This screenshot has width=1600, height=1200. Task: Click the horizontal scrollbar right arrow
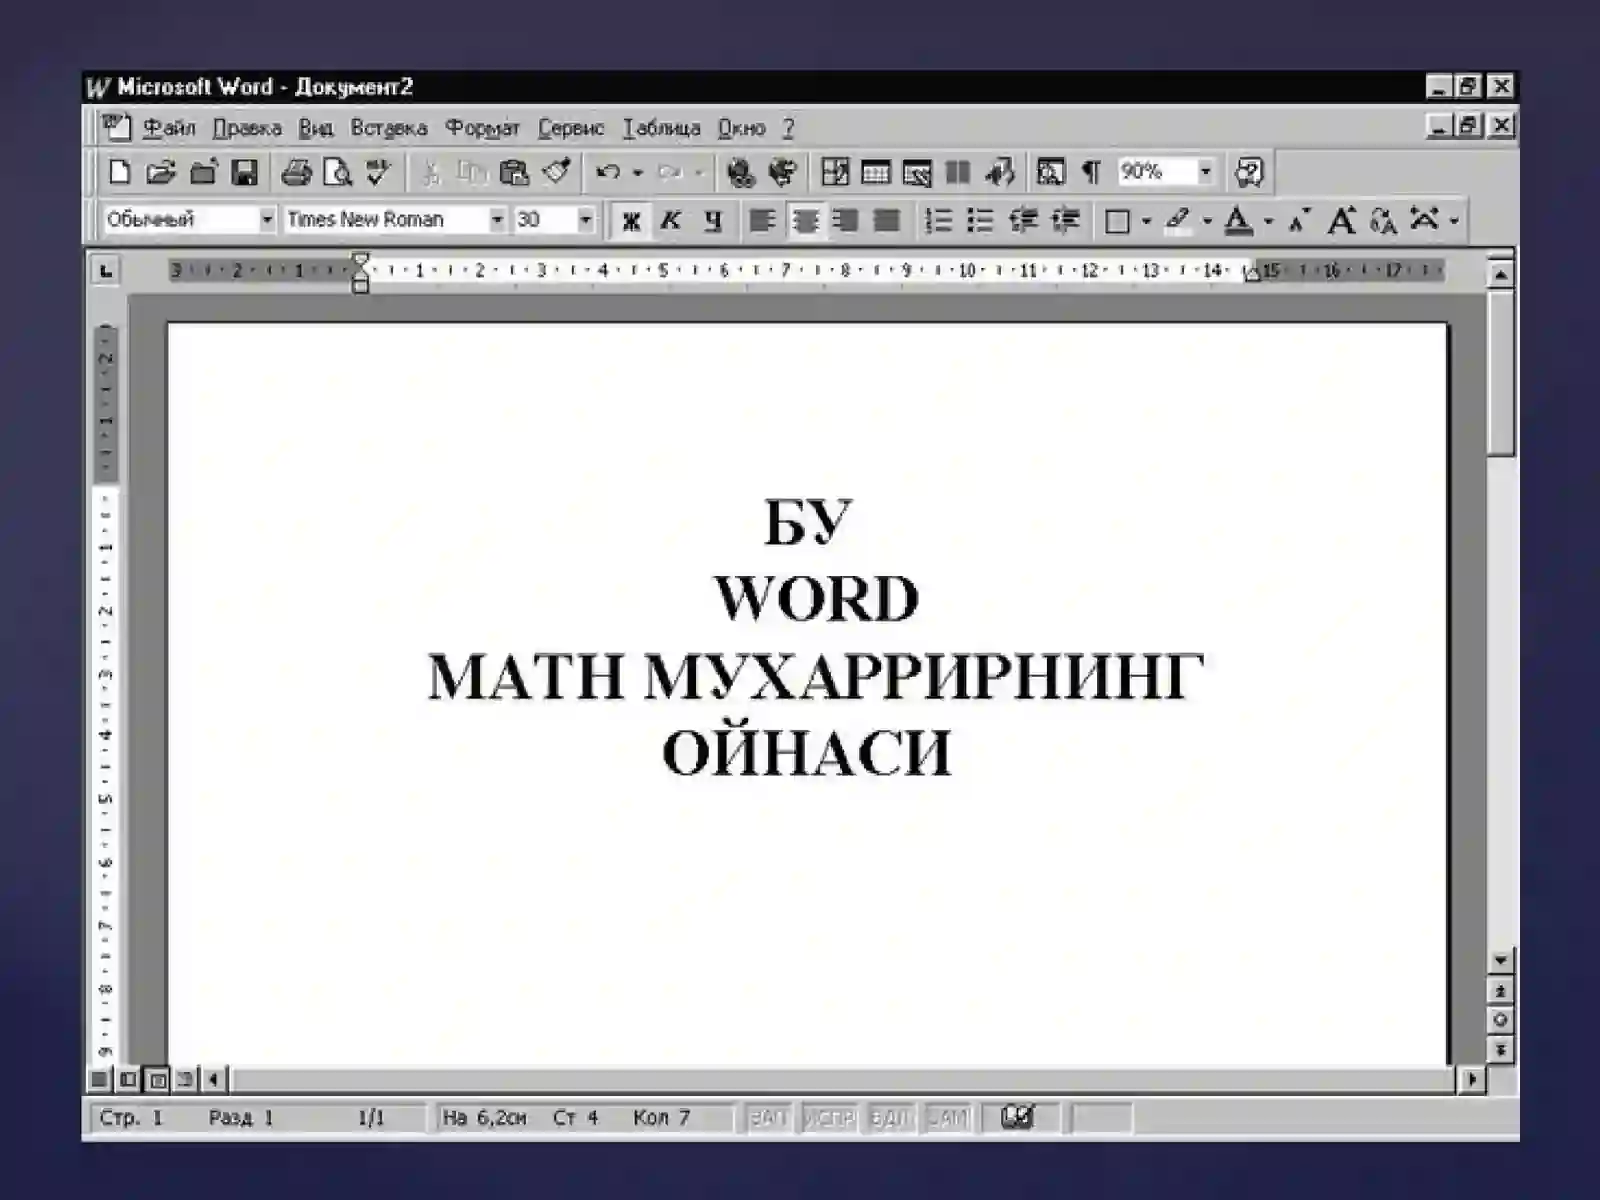coord(1472,1079)
